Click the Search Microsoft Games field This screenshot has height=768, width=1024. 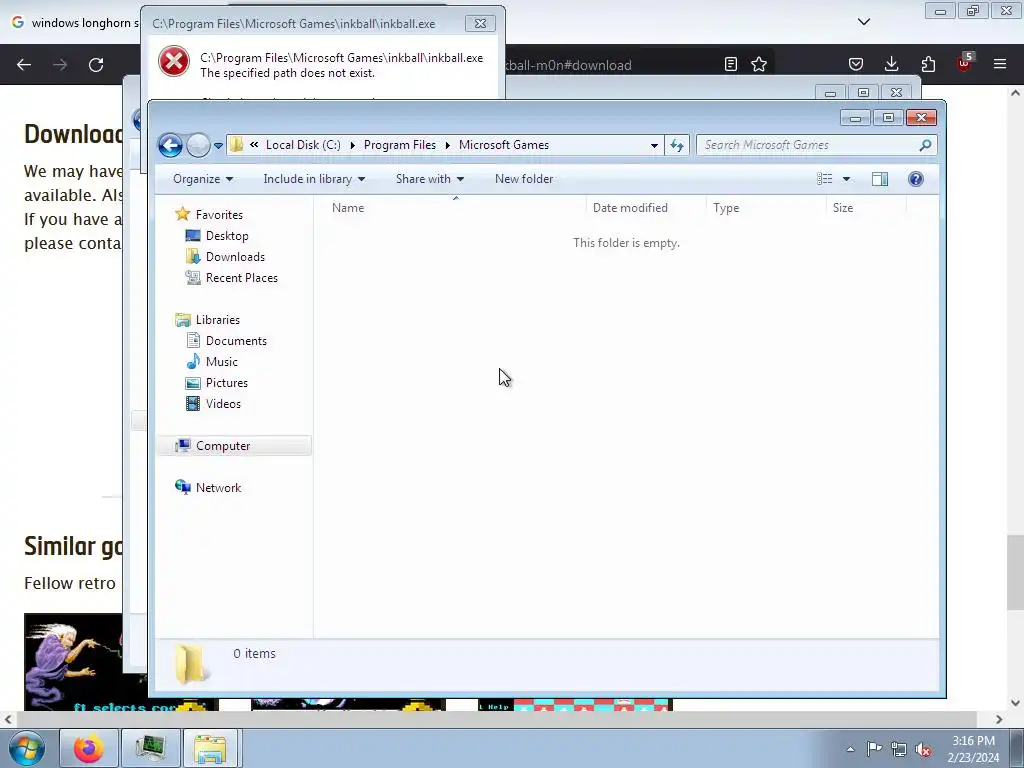point(816,145)
